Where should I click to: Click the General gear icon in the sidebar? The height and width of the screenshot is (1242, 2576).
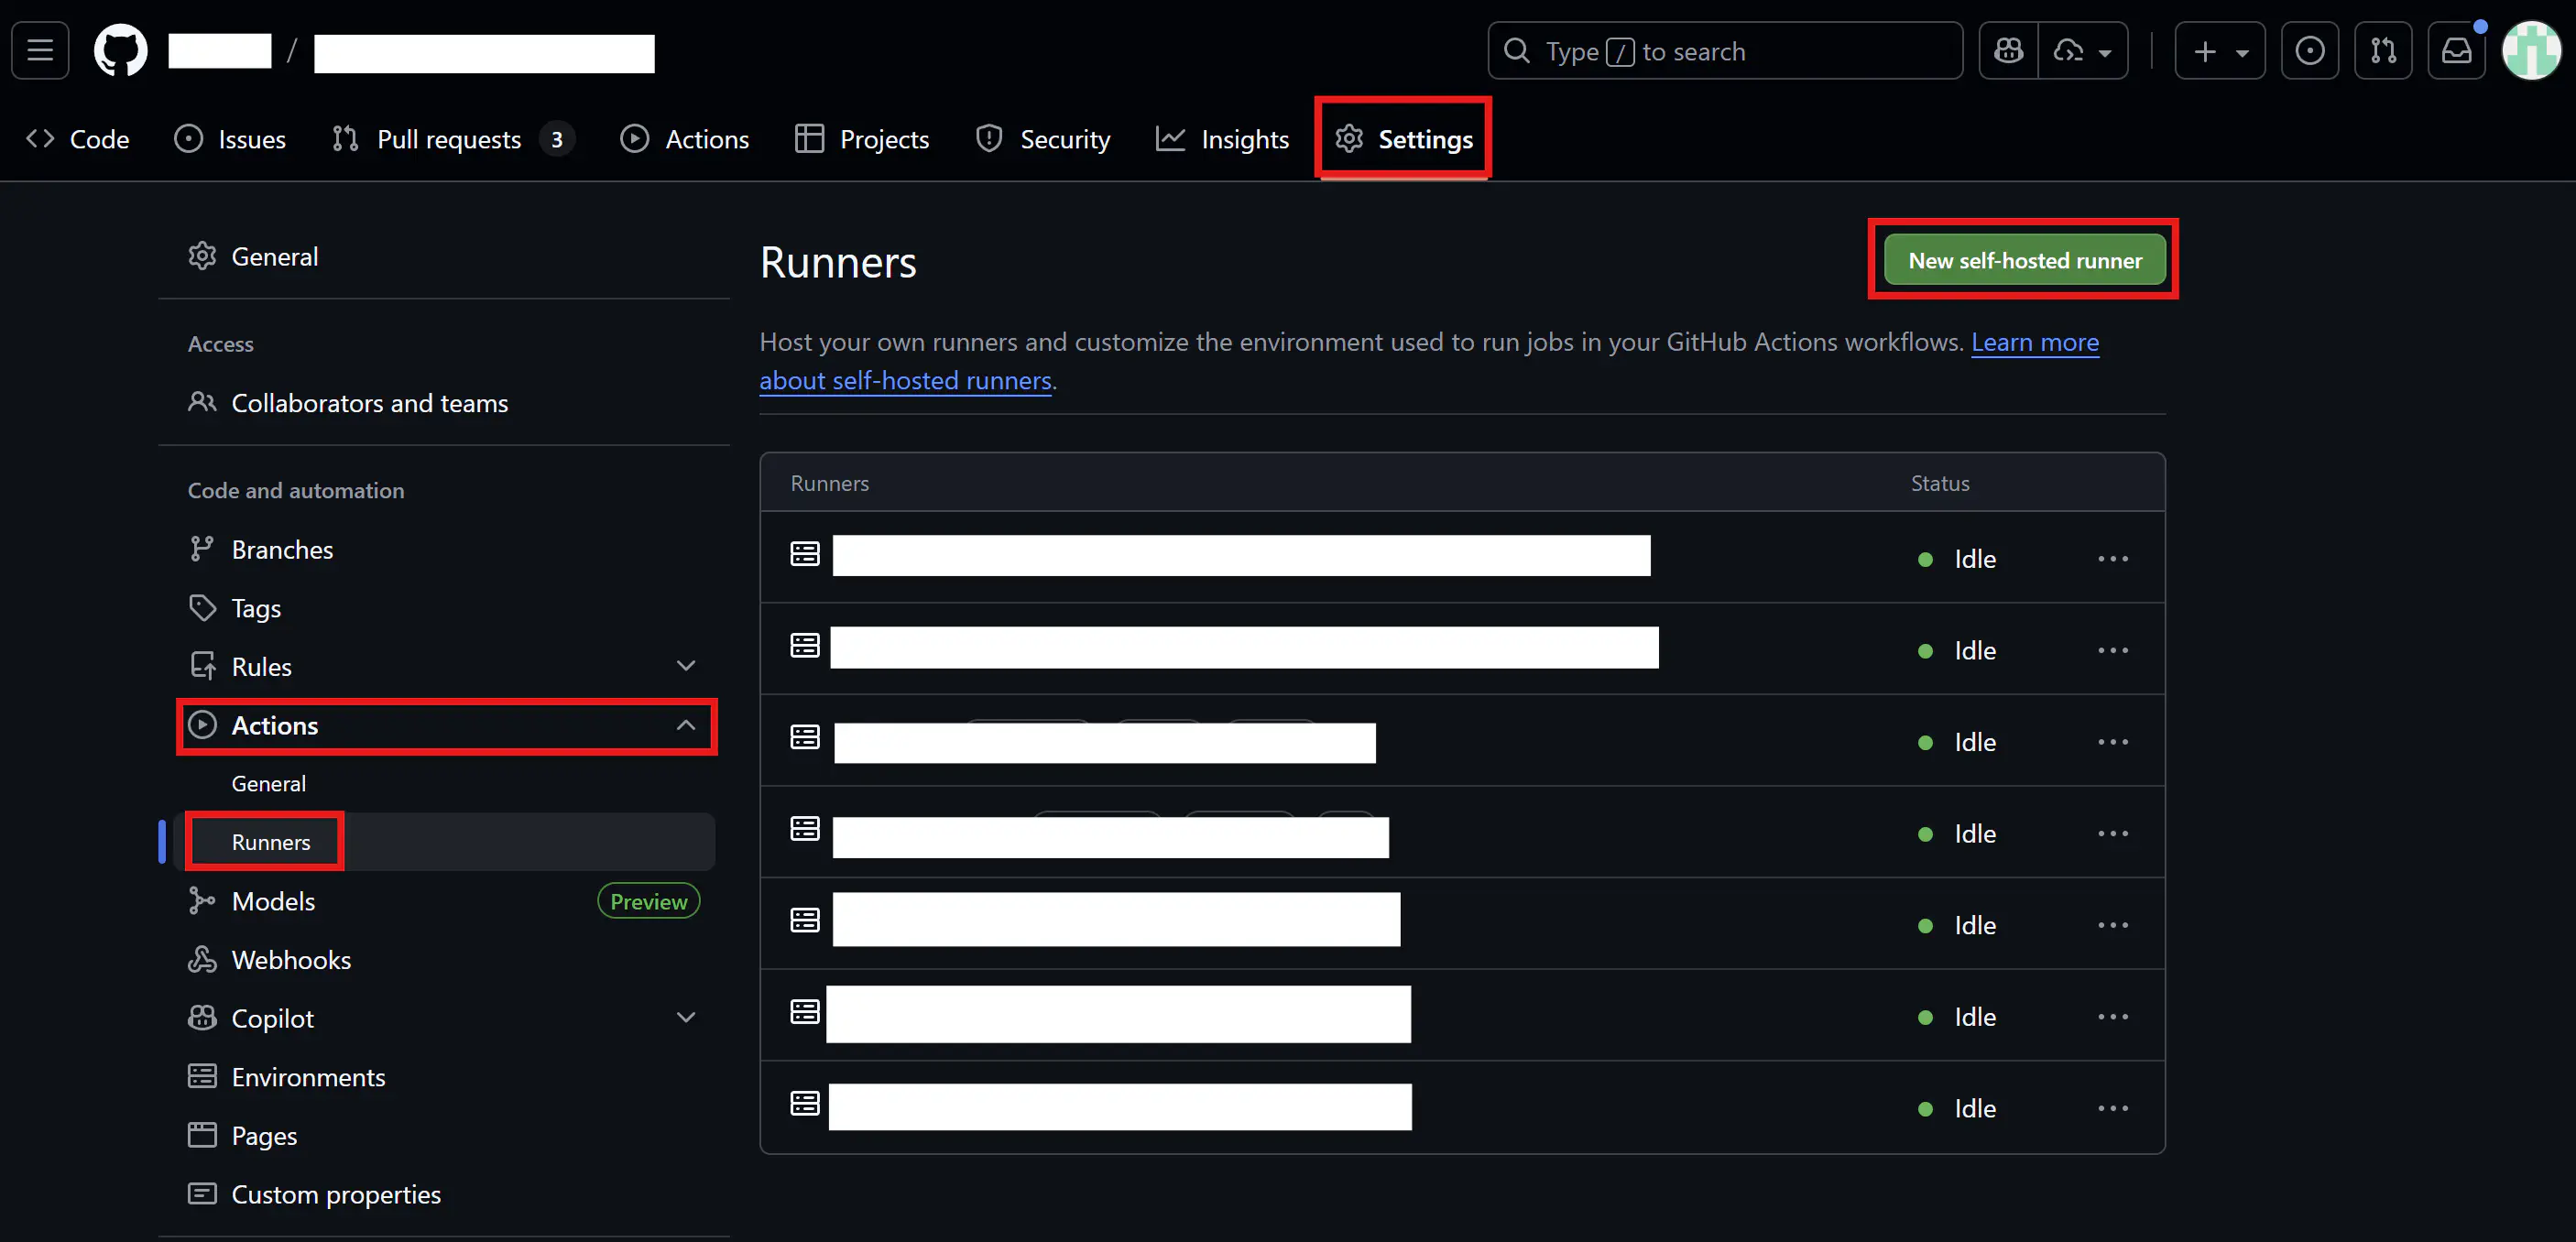point(203,256)
